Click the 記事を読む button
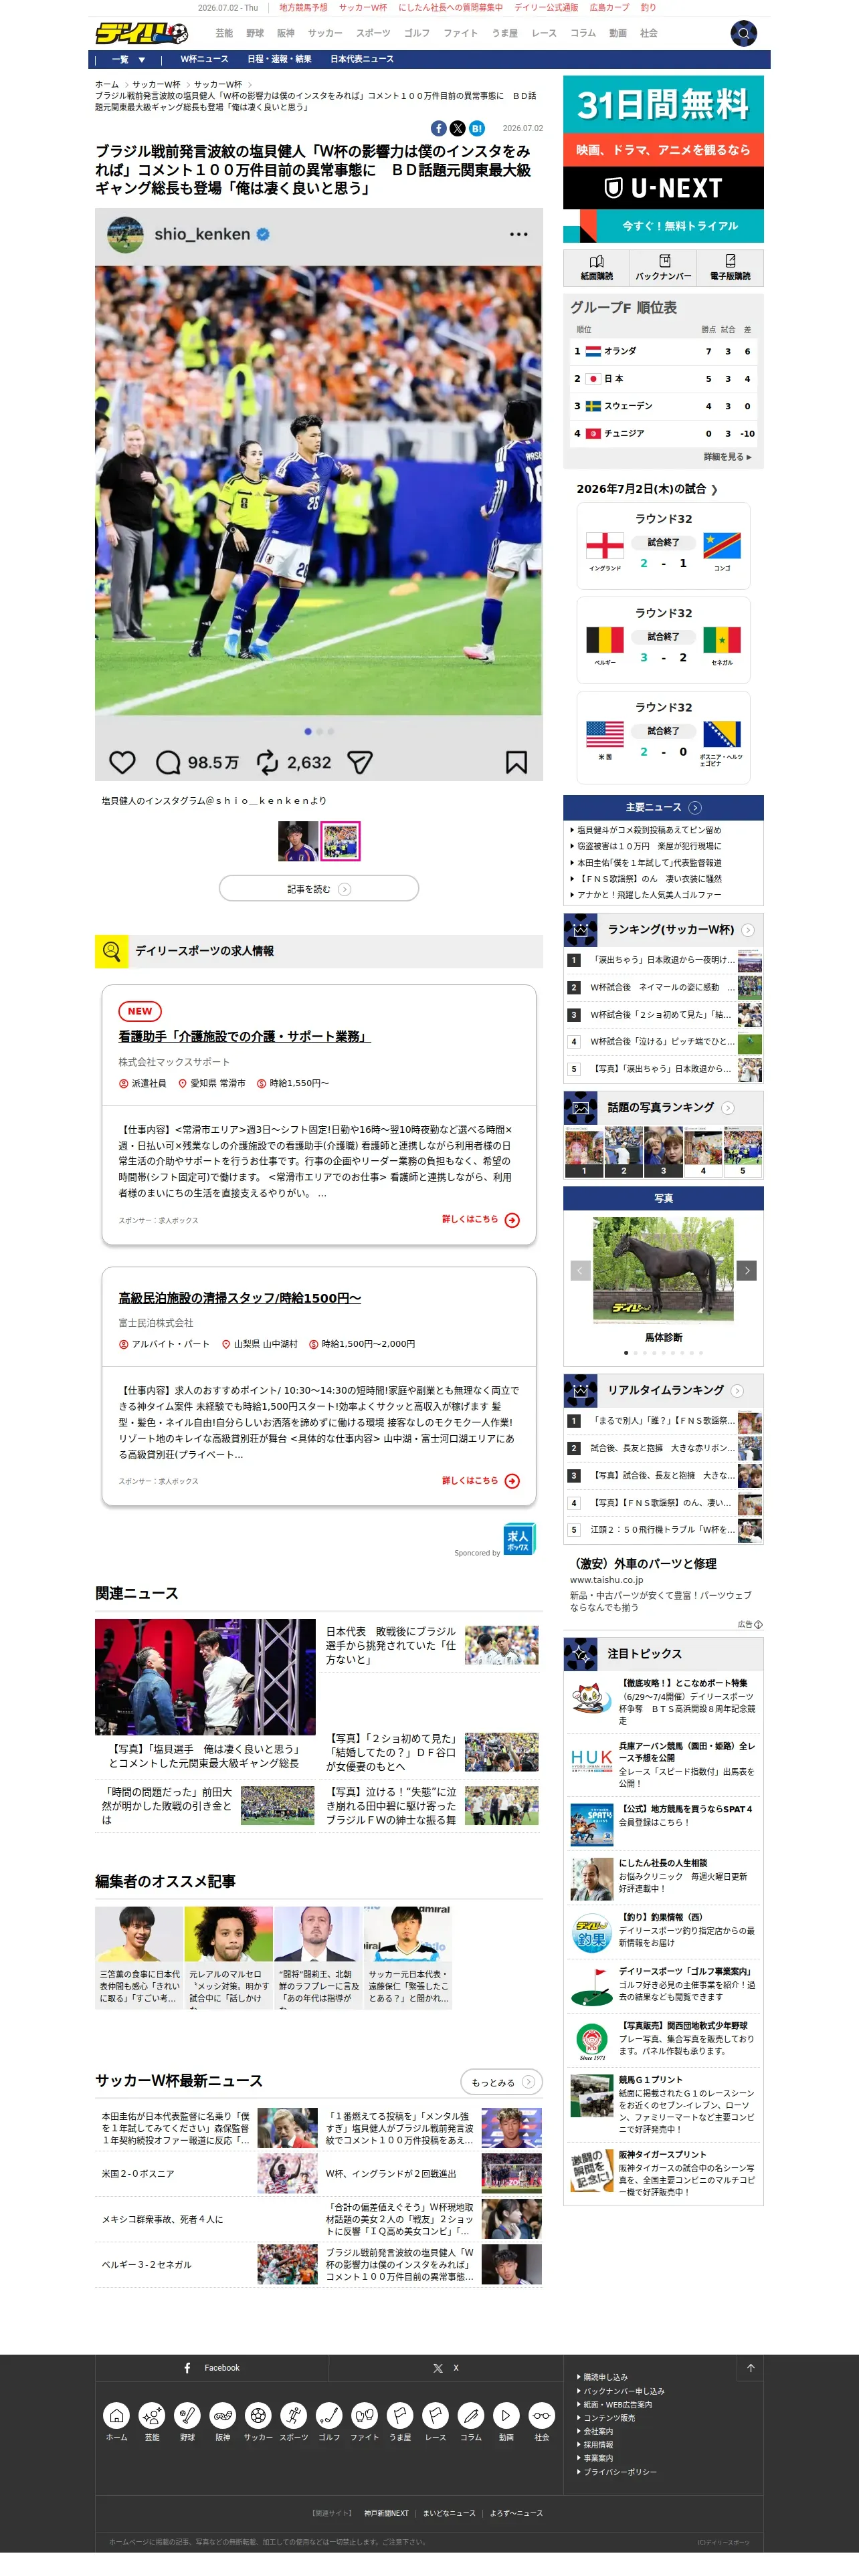The width and height of the screenshot is (859, 2576). (319, 888)
